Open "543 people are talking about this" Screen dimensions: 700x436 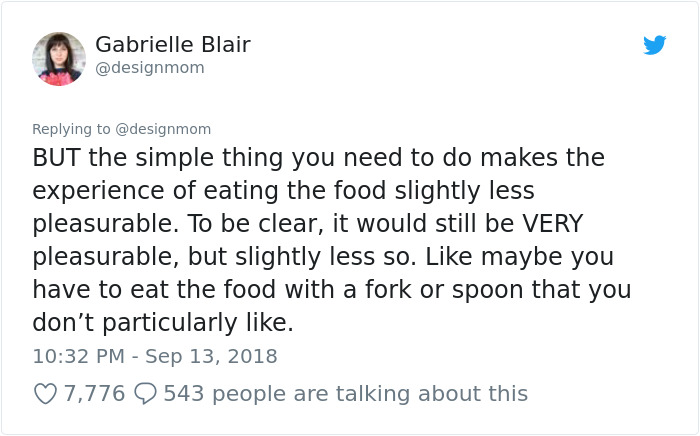click(x=345, y=394)
